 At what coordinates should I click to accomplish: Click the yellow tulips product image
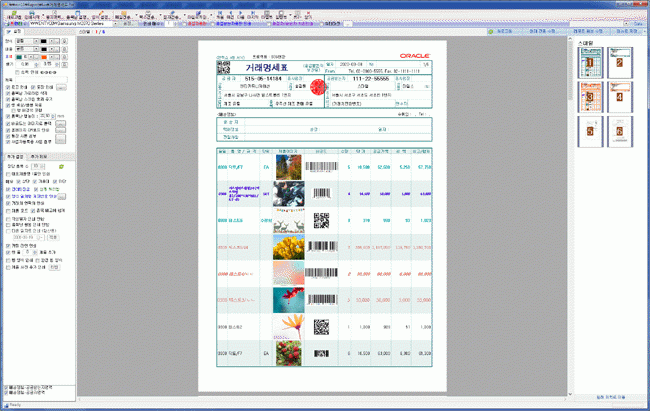pyautogui.click(x=289, y=247)
